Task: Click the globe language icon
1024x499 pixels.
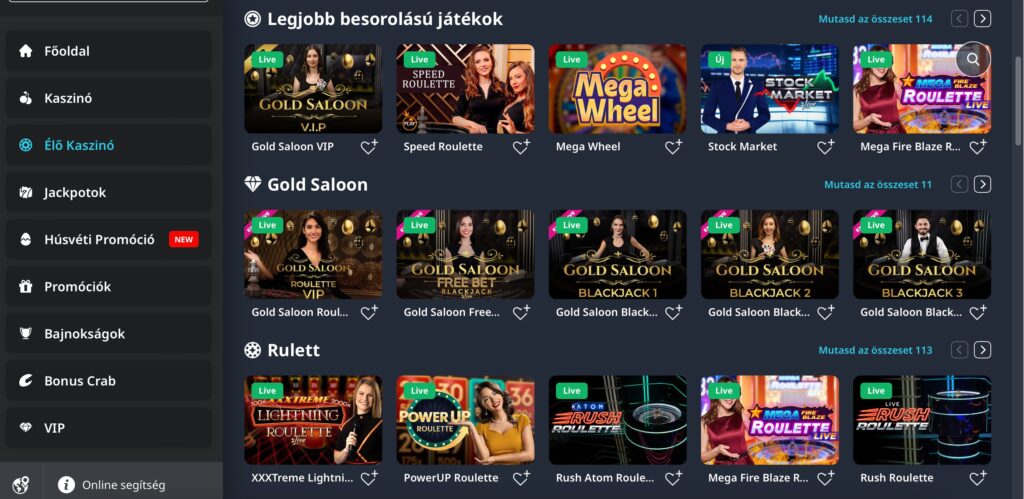Action: [21, 485]
